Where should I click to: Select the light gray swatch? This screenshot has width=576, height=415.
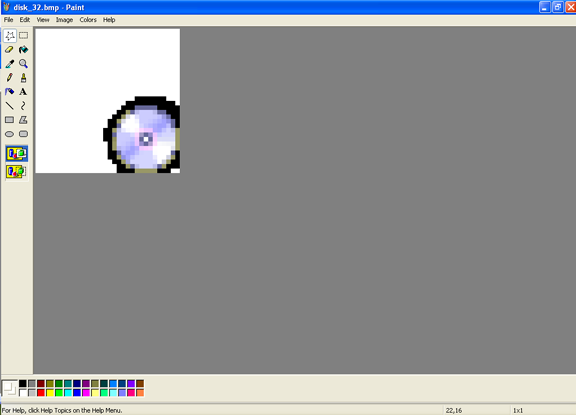pyautogui.click(x=32, y=393)
